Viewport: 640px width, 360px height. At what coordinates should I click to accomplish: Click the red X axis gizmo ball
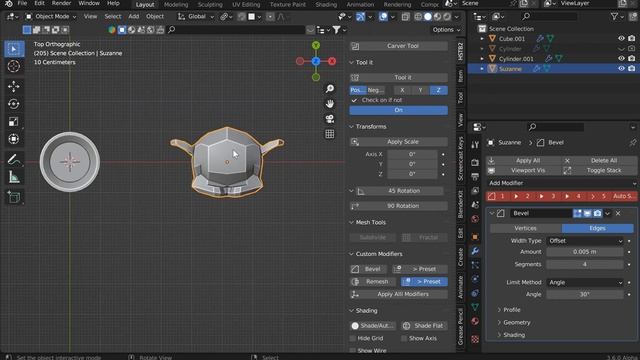click(332, 61)
